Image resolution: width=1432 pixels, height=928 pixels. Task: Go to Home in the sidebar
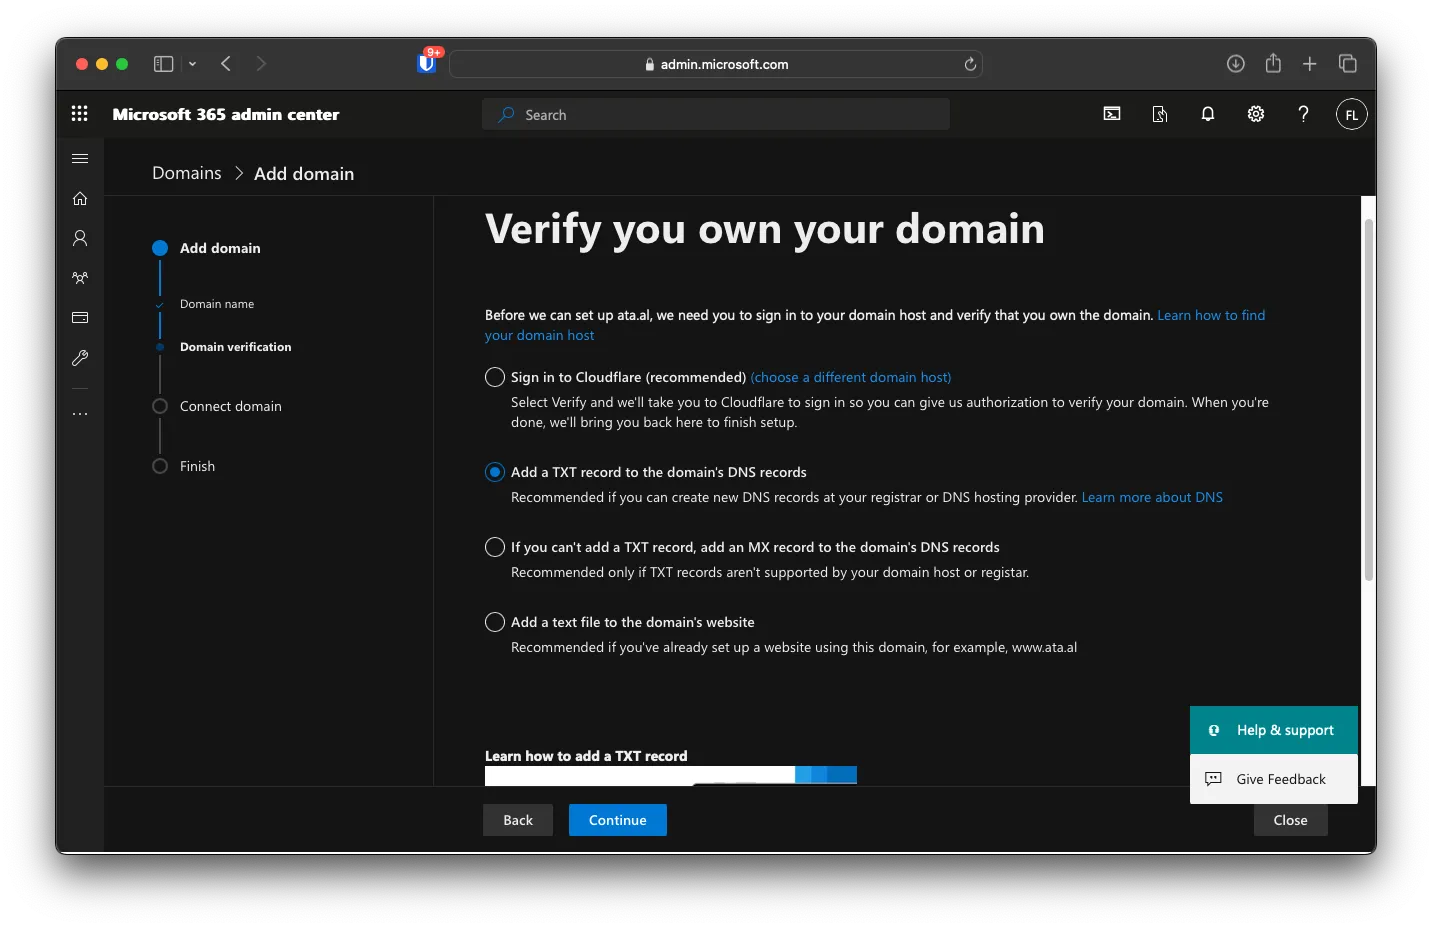point(80,198)
